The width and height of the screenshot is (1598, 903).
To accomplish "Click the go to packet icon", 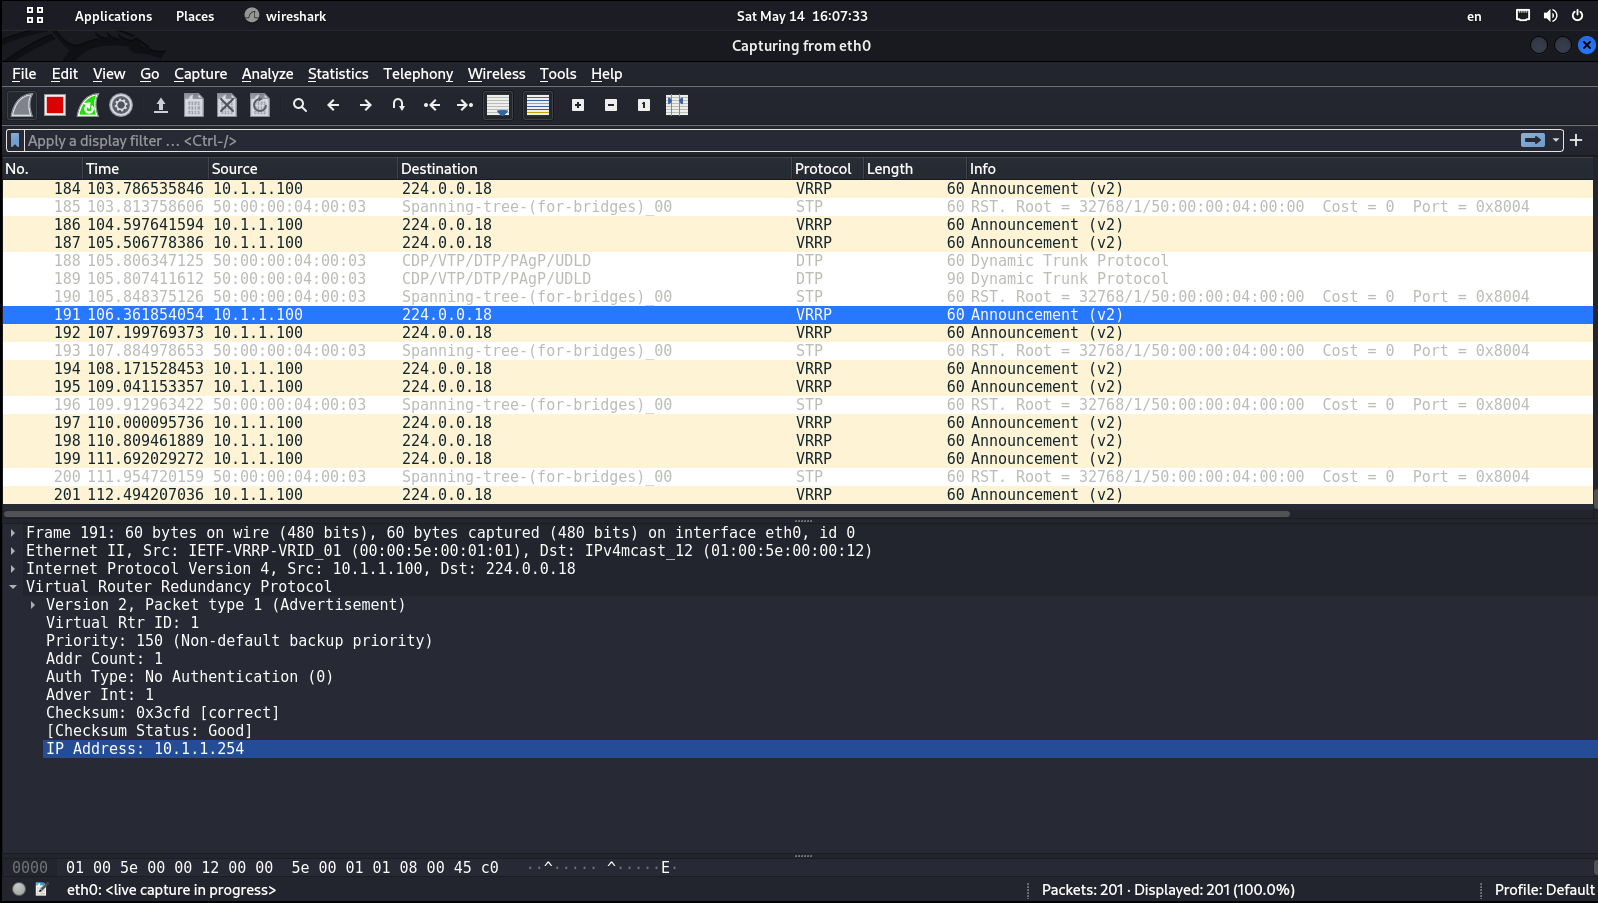I will pos(398,105).
